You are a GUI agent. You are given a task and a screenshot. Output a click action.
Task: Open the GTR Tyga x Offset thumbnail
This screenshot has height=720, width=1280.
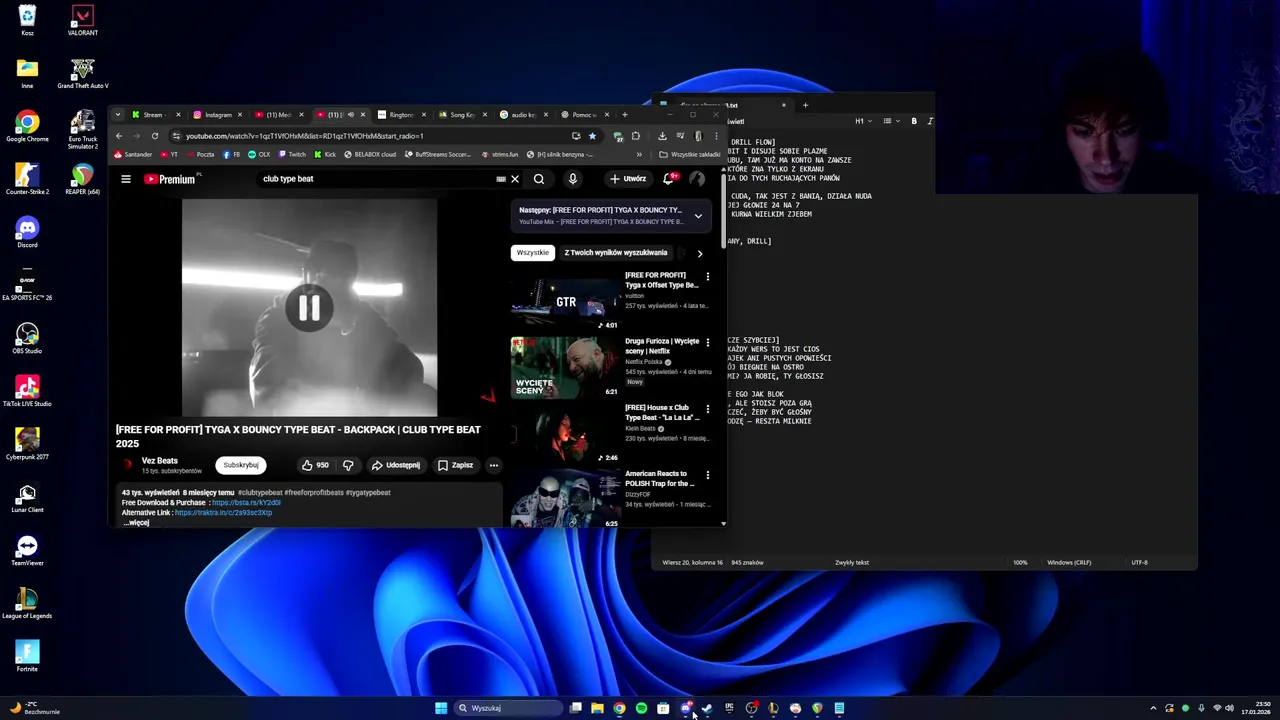tap(565, 300)
